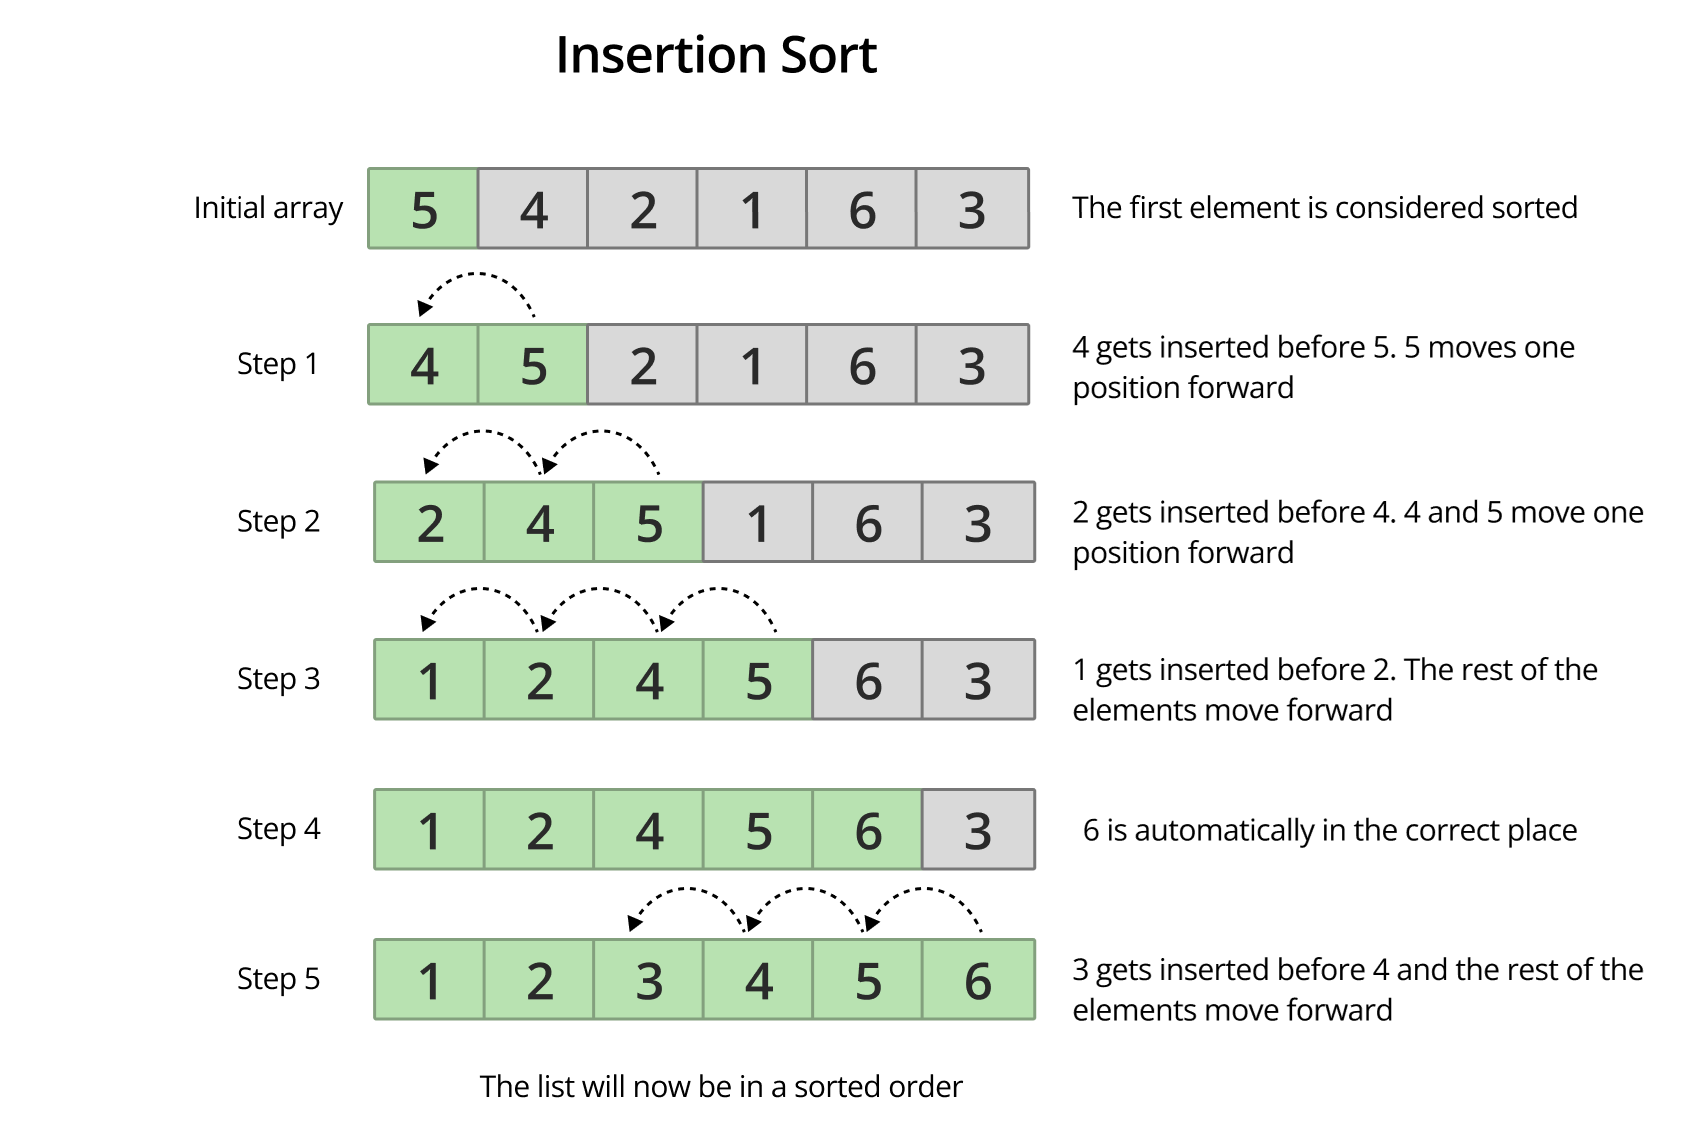
Task: Click the "Insertion Sort" title
Action: [716, 55]
